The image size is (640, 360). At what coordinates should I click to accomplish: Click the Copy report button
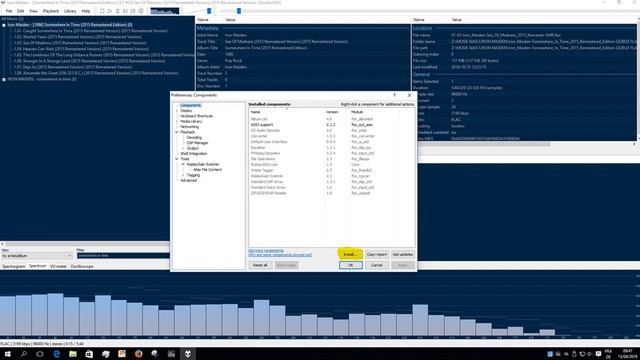376,254
